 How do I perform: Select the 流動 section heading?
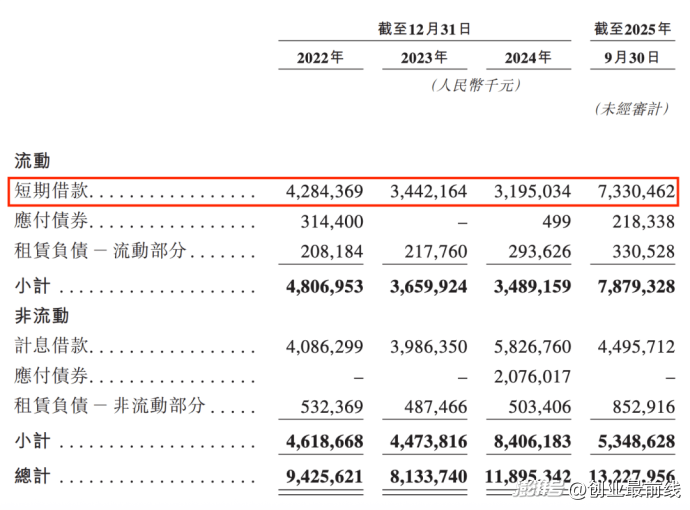pyautogui.click(x=32, y=160)
